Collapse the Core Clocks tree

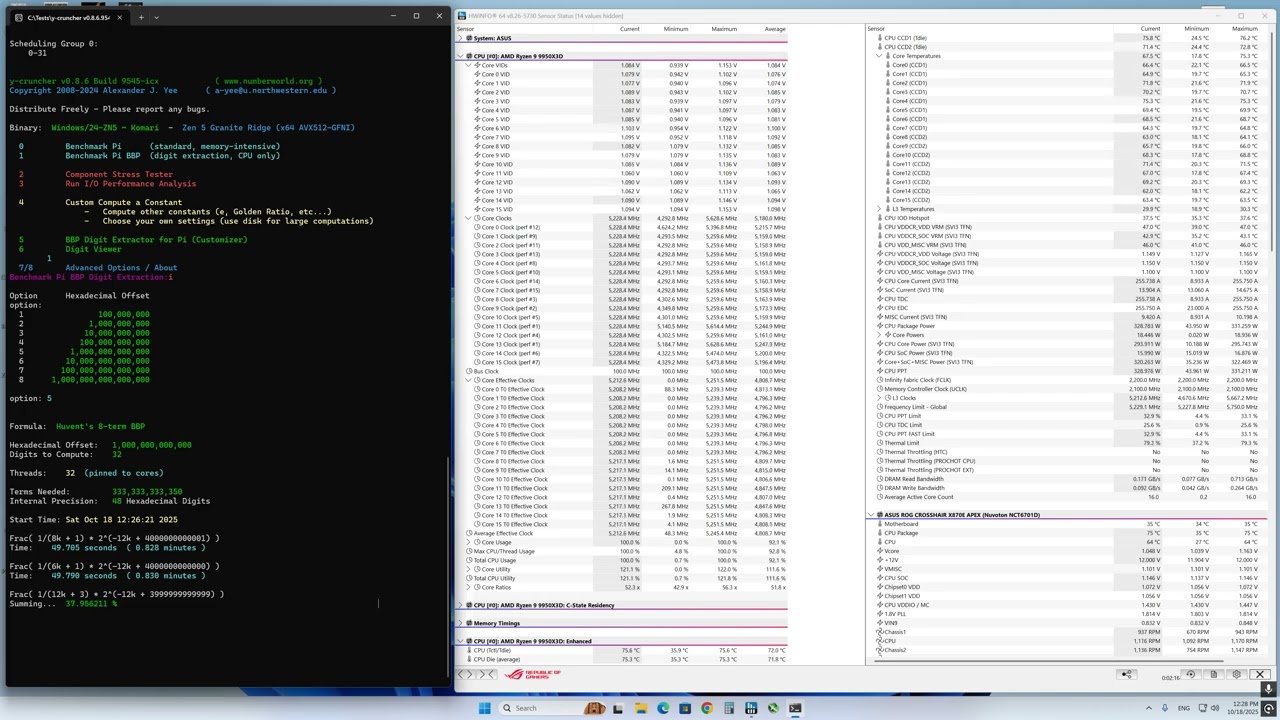pos(468,218)
